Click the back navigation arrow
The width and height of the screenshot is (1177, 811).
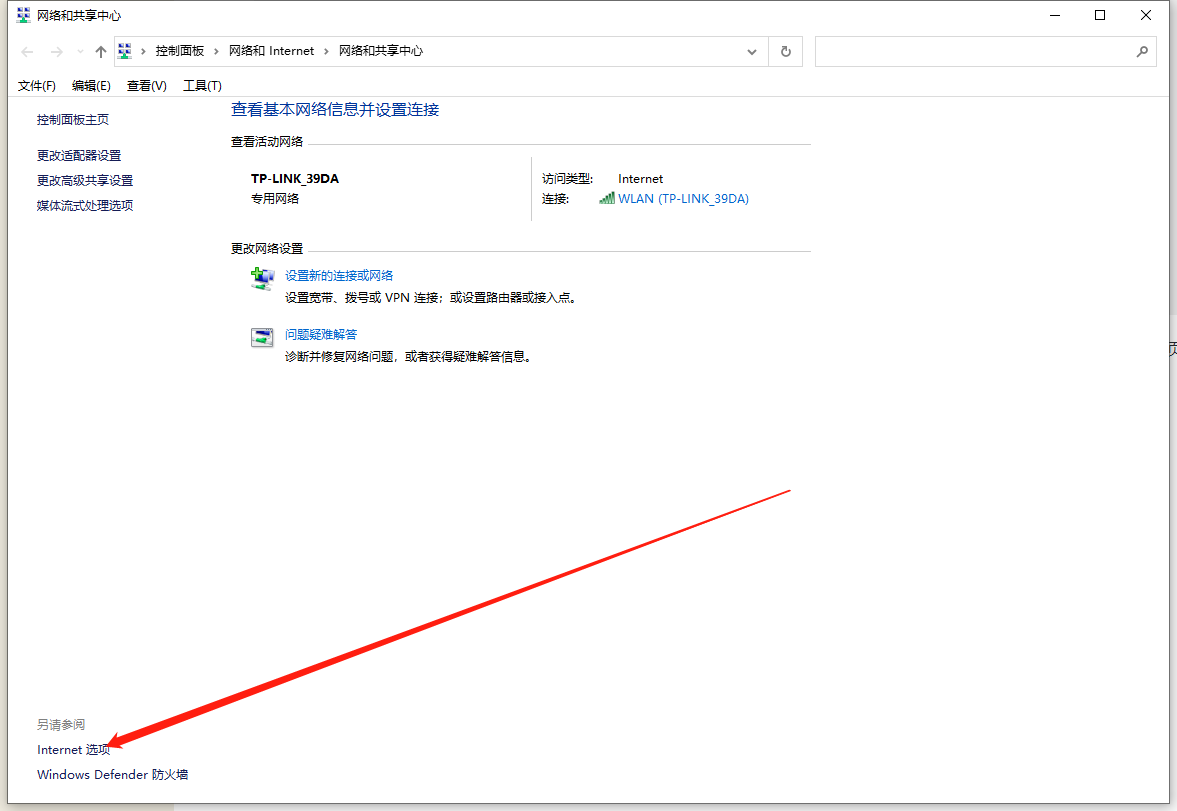click(x=26, y=51)
